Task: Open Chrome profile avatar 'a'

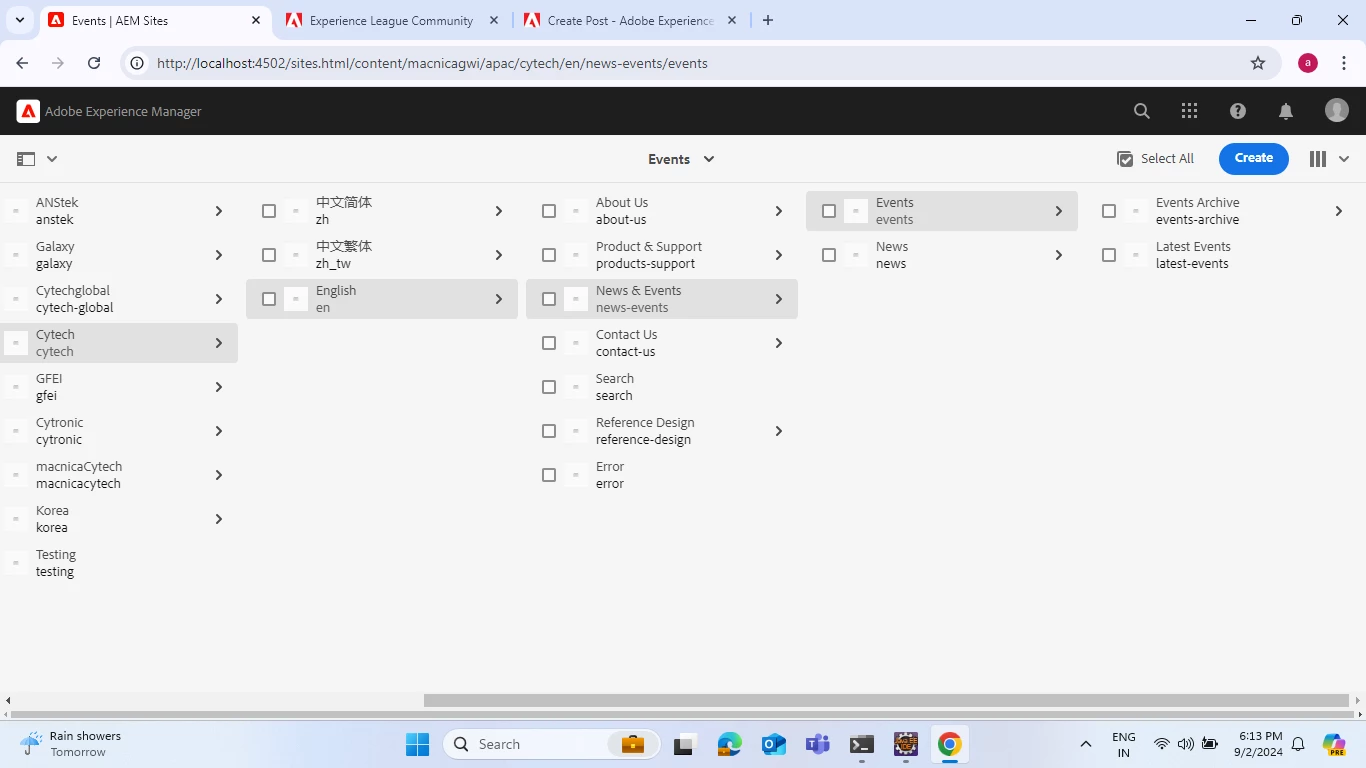Action: point(1308,63)
